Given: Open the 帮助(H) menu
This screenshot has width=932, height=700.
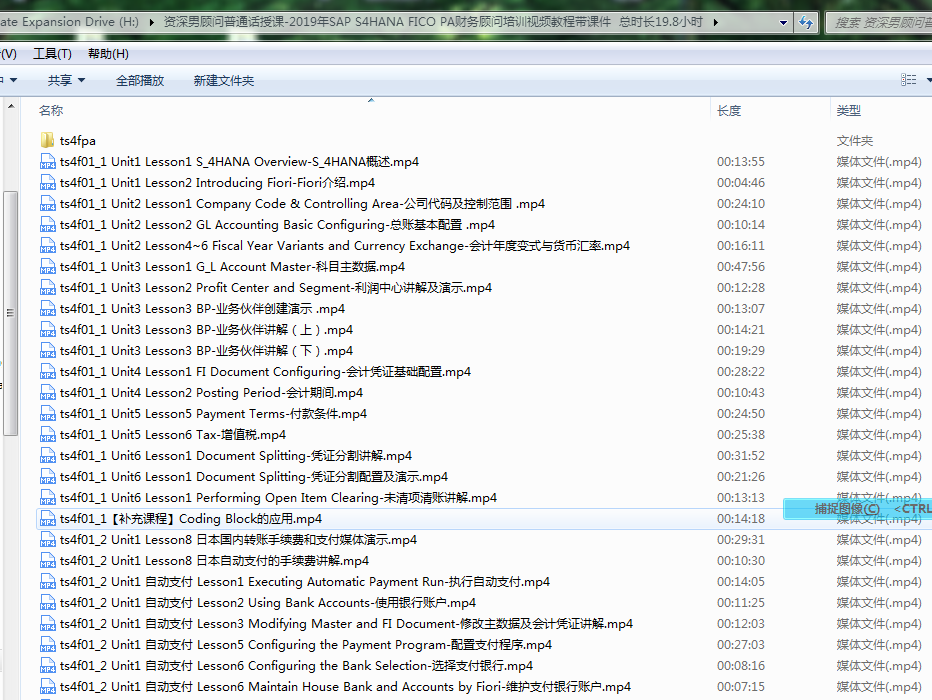Looking at the screenshot, I should pos(108,54).
